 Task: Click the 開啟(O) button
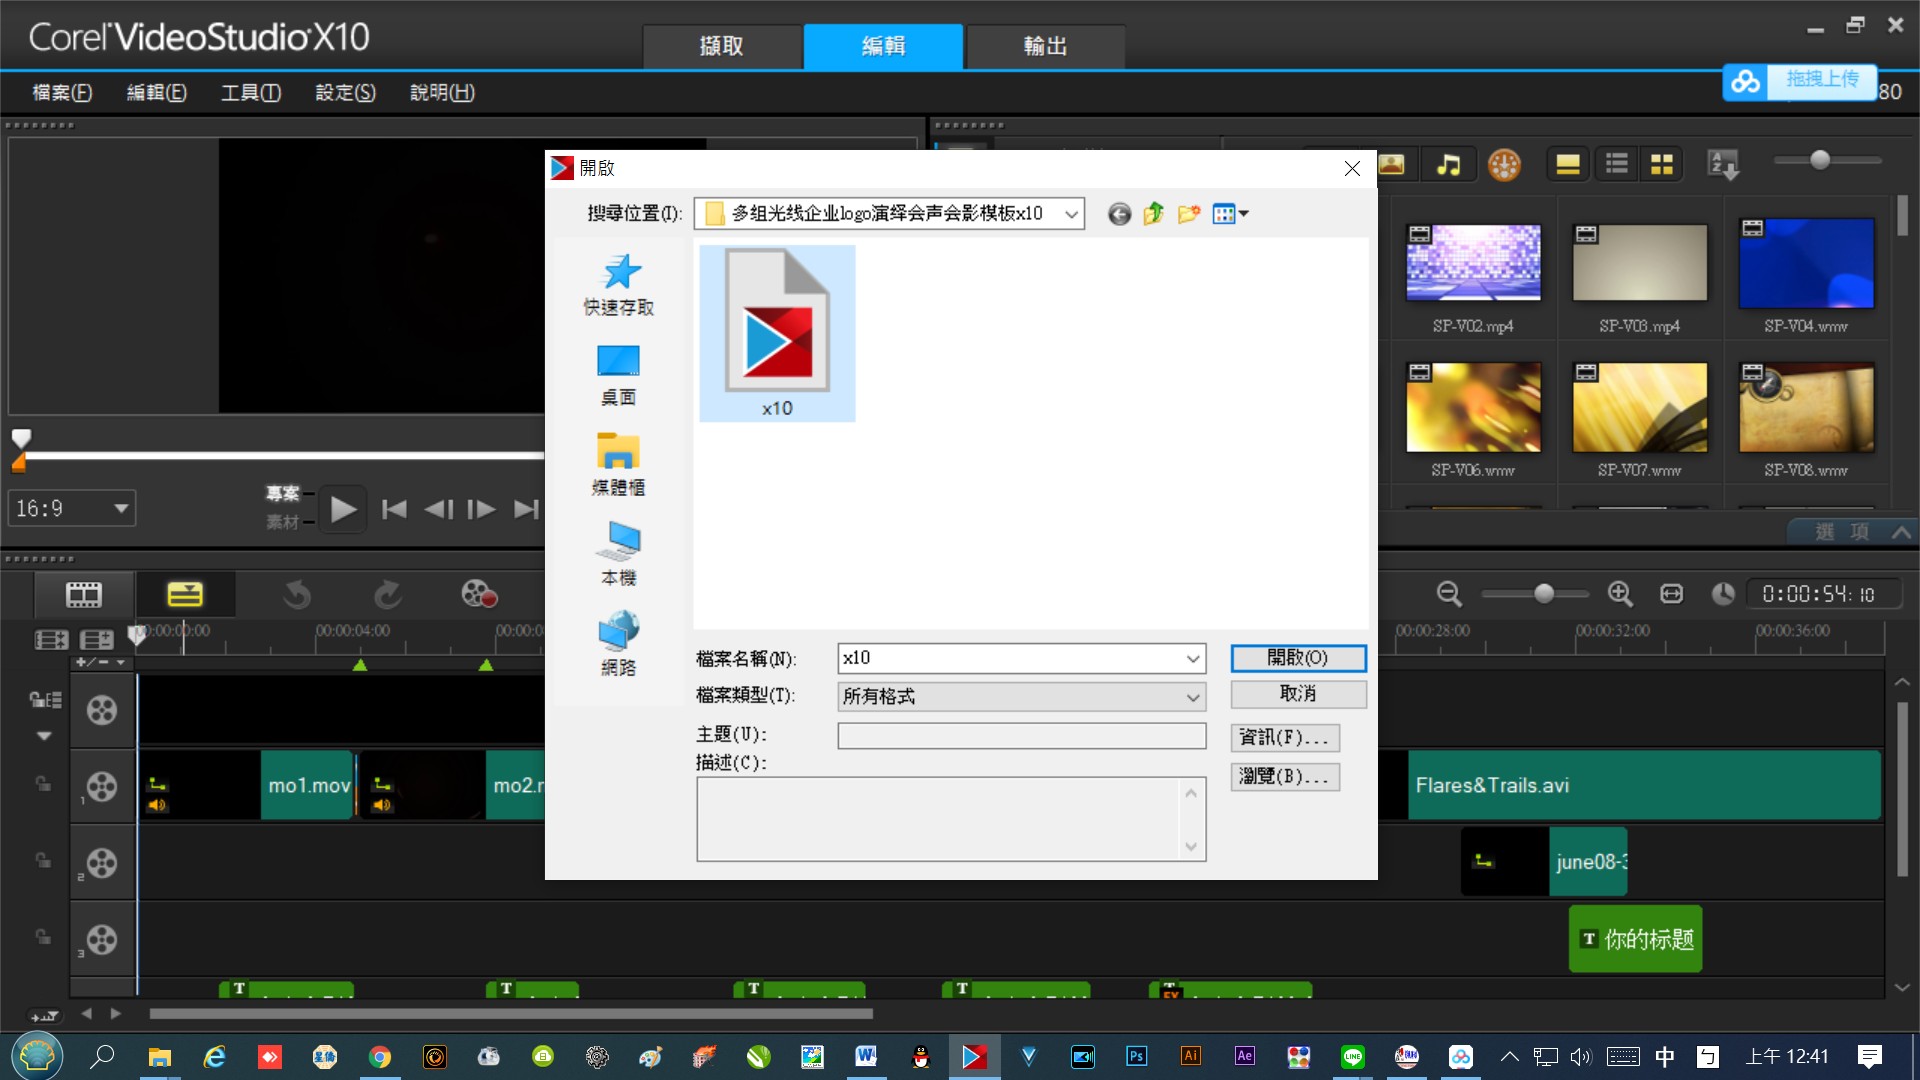(x=1298, y=658)
